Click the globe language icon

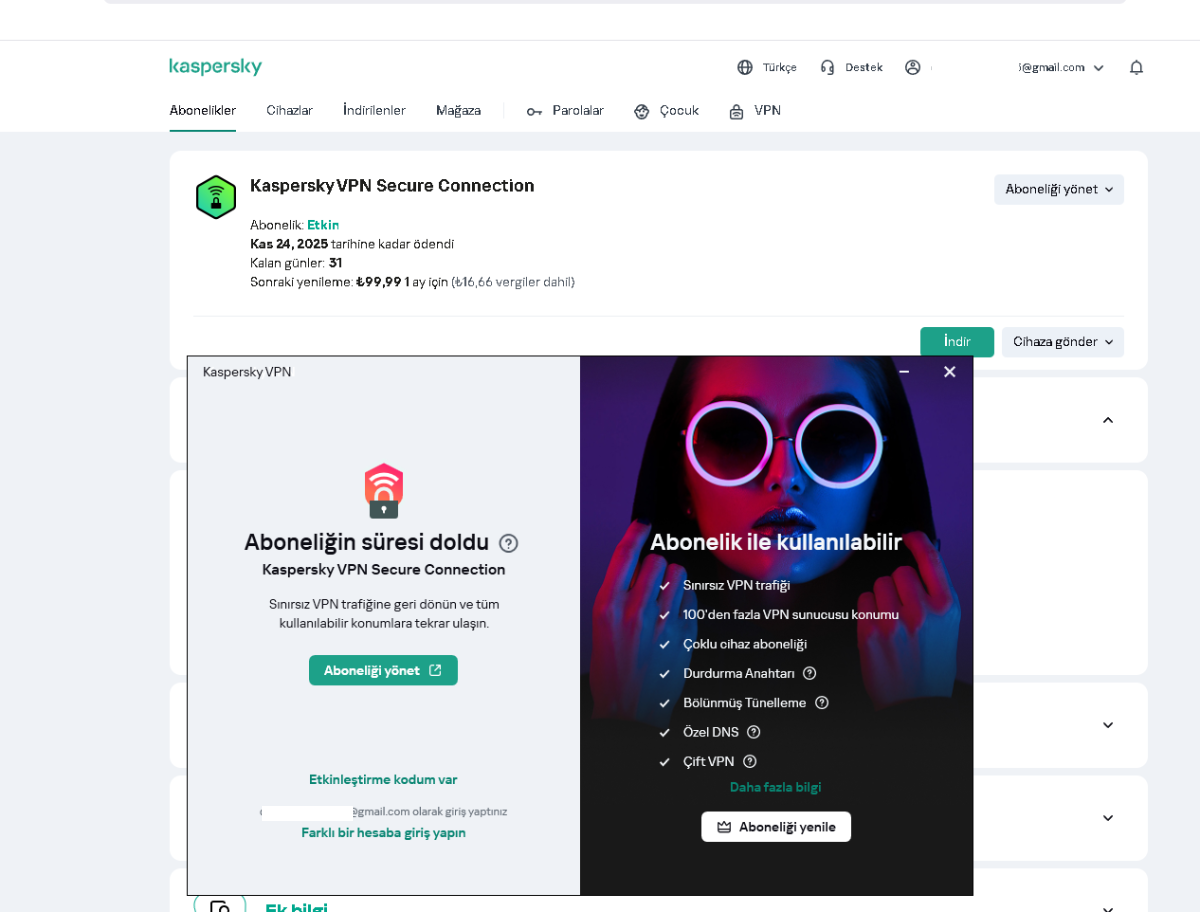(745, 67)
